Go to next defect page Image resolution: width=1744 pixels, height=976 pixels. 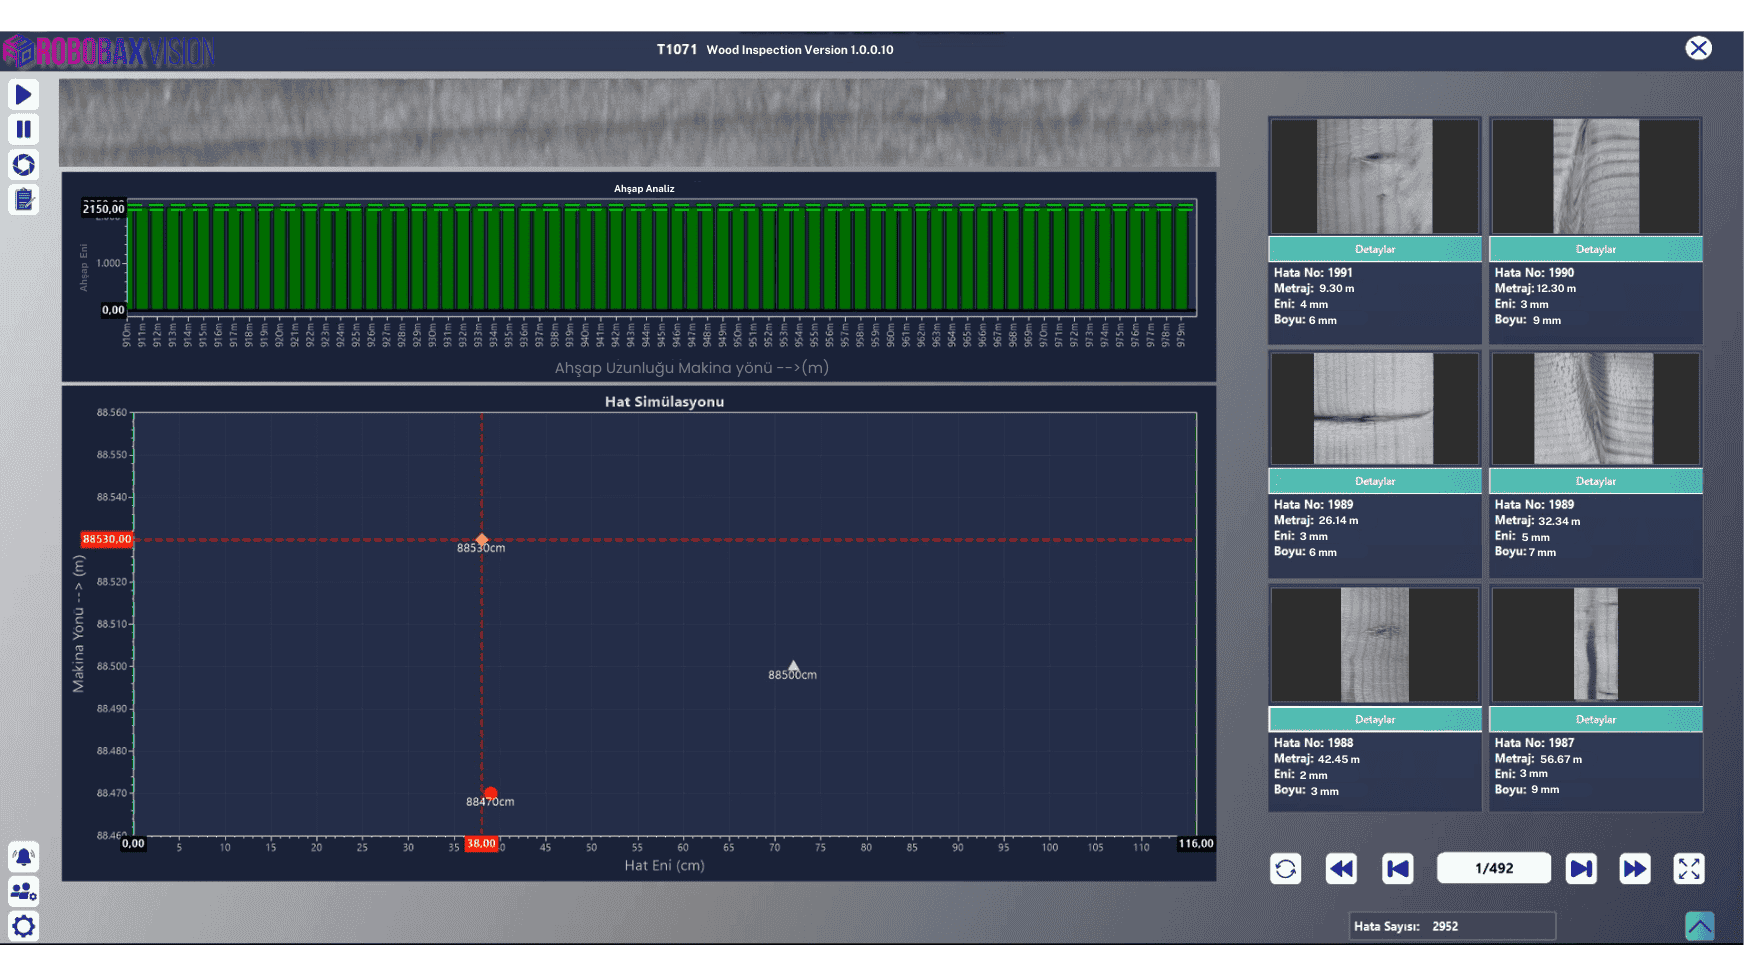pos(1581,868)
